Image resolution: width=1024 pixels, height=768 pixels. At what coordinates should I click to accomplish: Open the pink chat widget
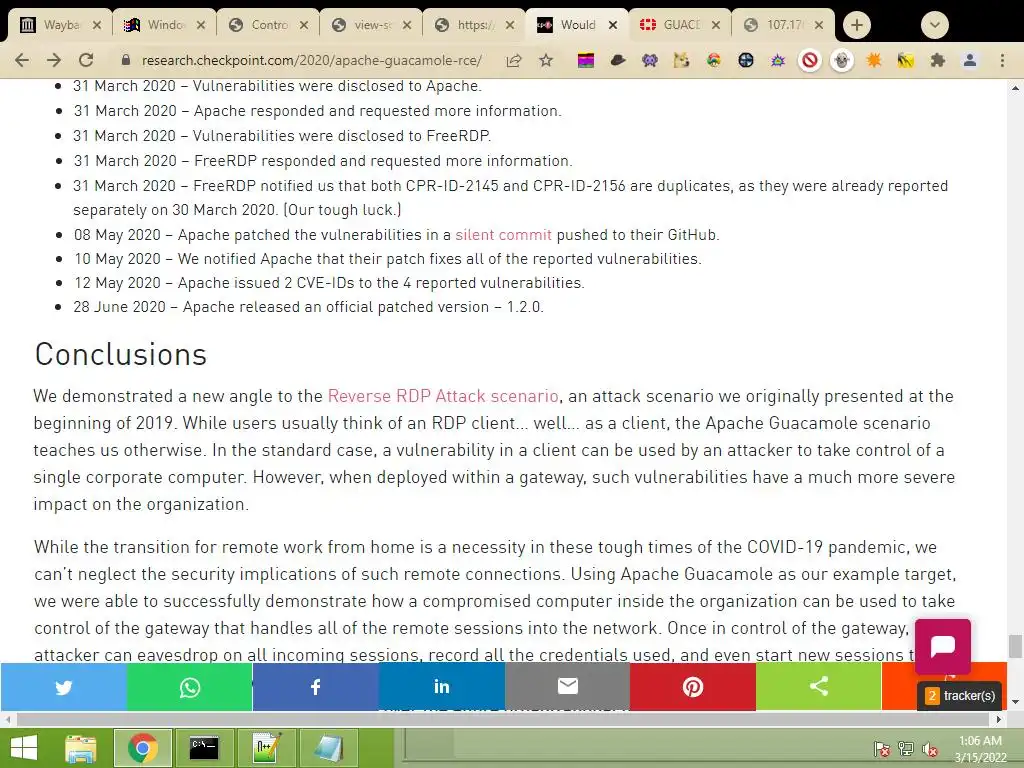pos(943,647)
